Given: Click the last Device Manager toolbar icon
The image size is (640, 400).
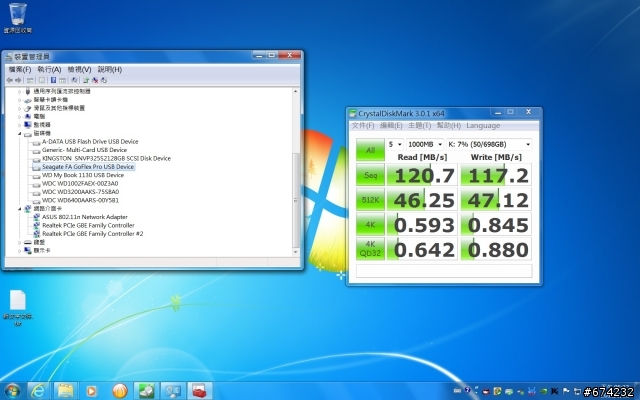Looking at the screenshot, I should (104, 80).
